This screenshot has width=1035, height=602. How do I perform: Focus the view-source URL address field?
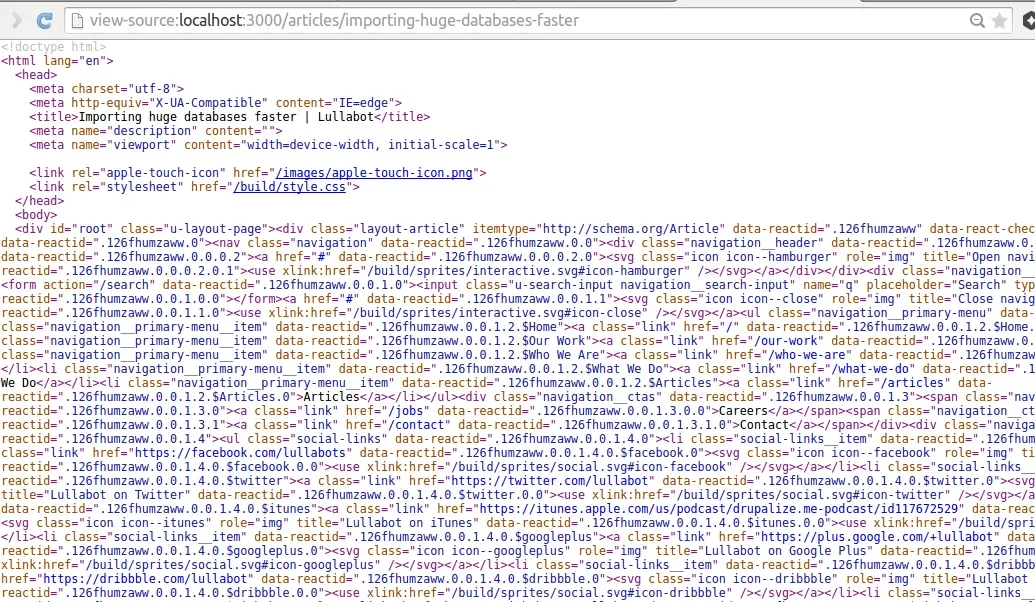500,20
